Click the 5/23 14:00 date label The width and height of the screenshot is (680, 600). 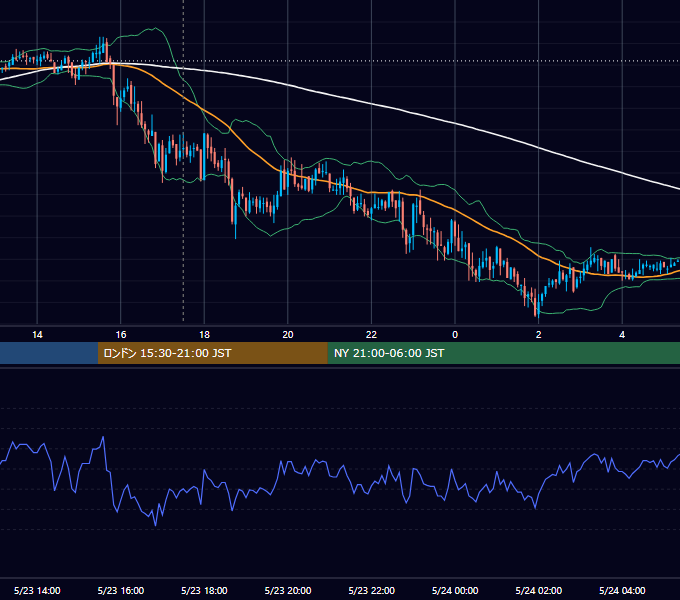37,590
